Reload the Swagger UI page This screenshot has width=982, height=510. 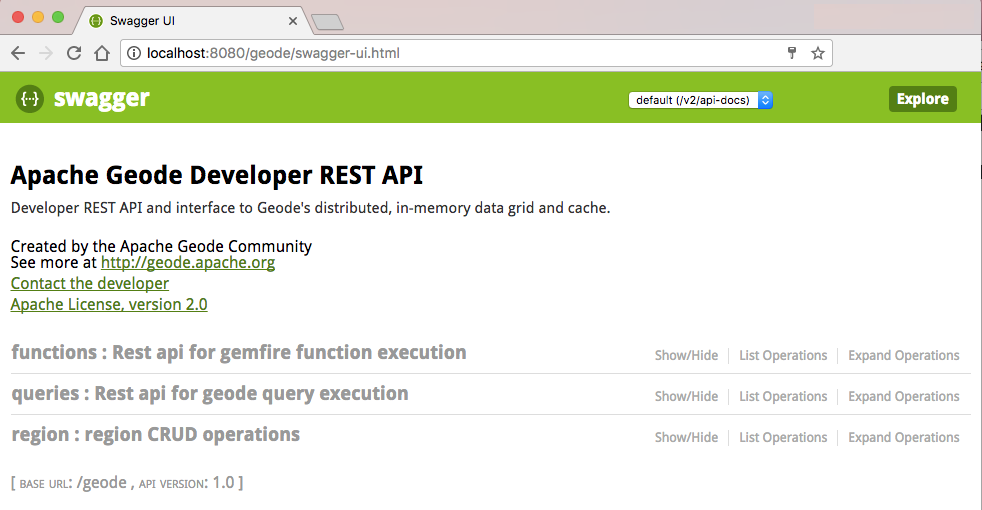click(74, 53)
